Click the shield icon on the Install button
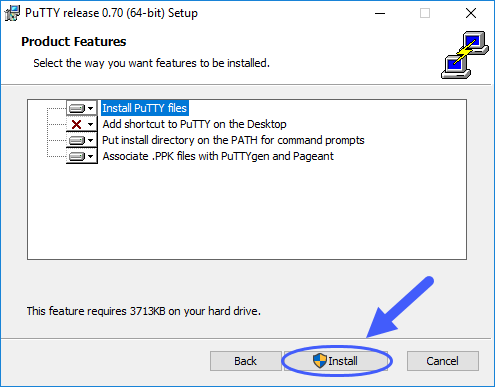Viewport: 495px width, 387px height. 320,361
